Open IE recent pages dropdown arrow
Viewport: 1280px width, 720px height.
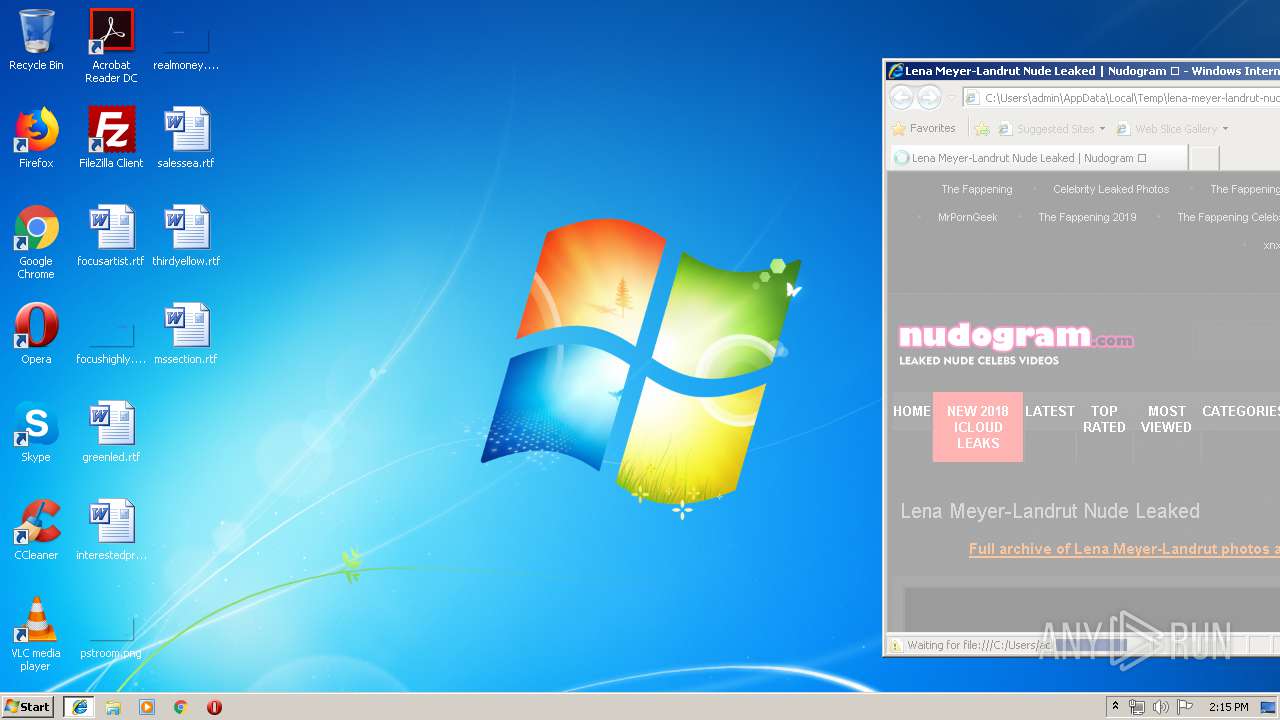[x=951, y=98]
